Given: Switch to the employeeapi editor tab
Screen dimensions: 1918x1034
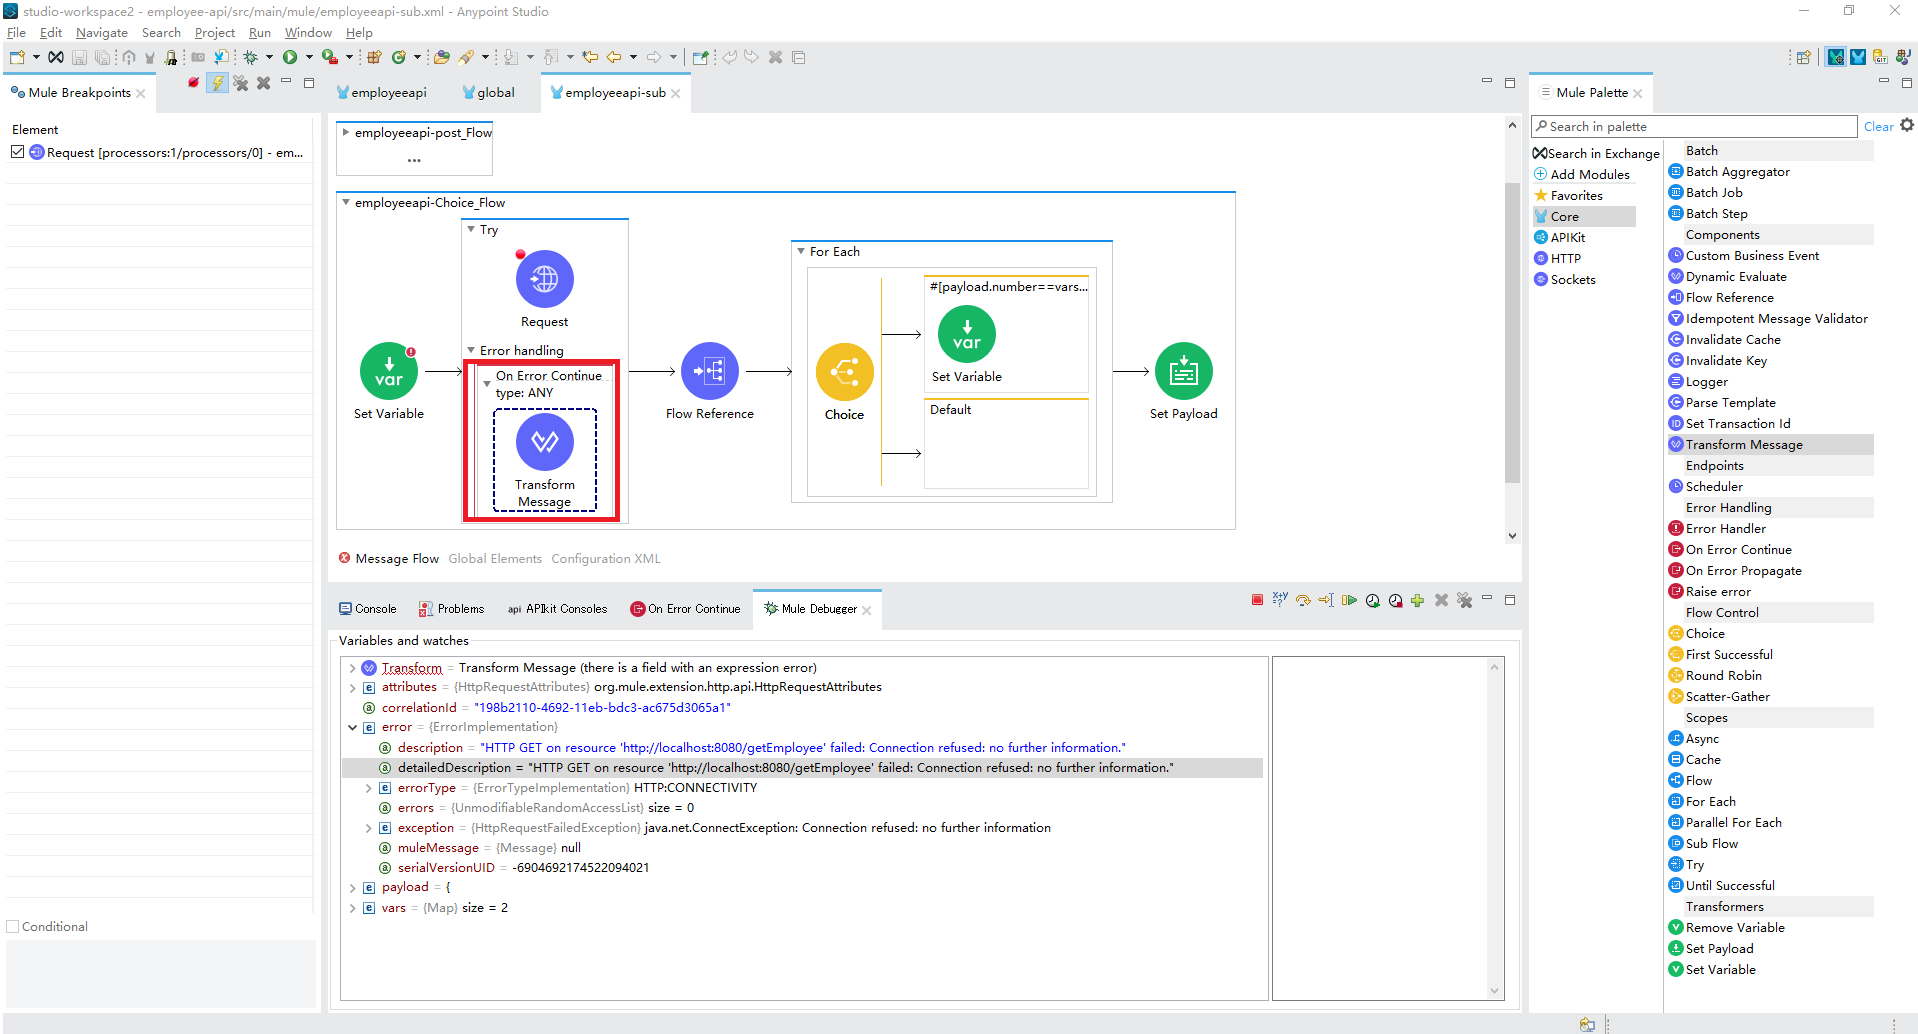Looking at the screenshot, I should pyautogui.click(x=382, y=92).
